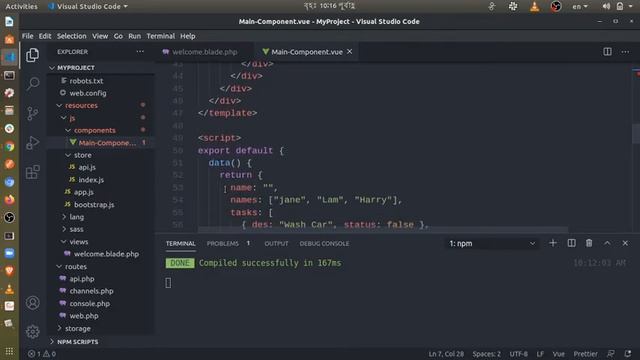The image size is (640, 360).
Task: Switch to the welcome.blade.php tab
Action: click(204, 52)
